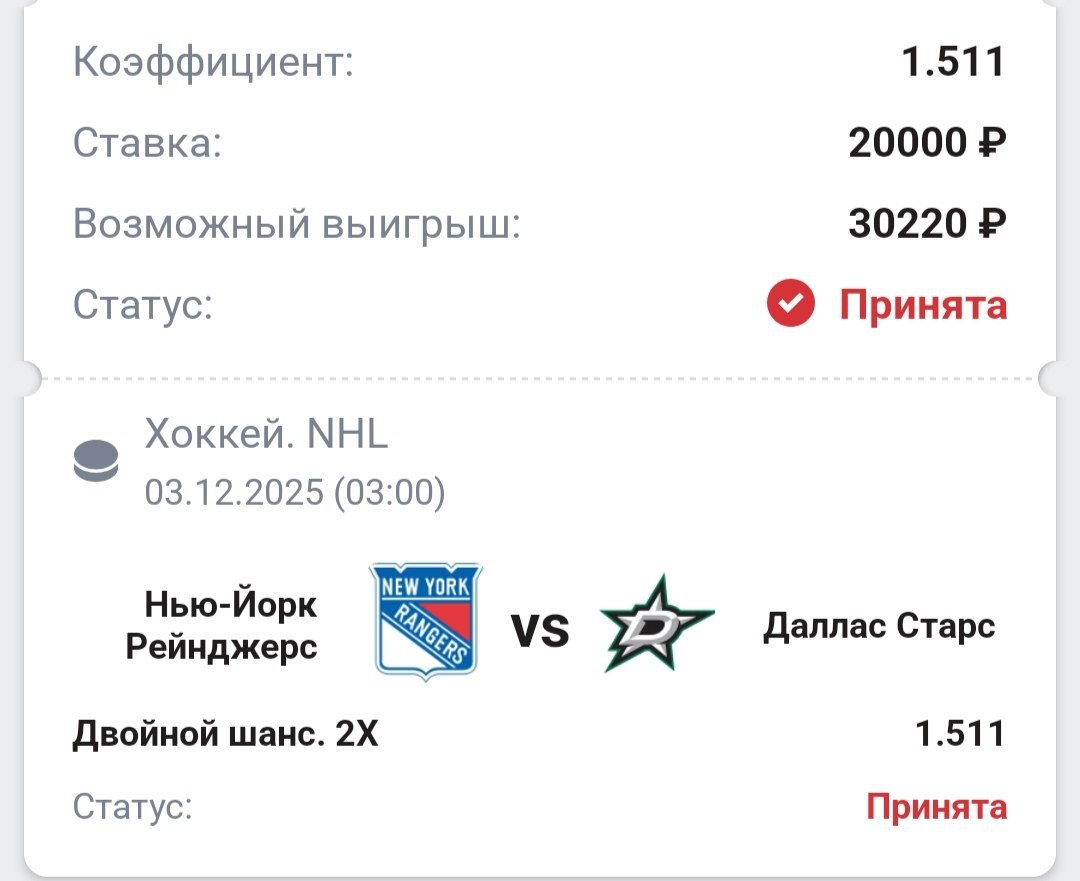
Task: Click the top bold Принята status text
Action: [x=922, y=304]
